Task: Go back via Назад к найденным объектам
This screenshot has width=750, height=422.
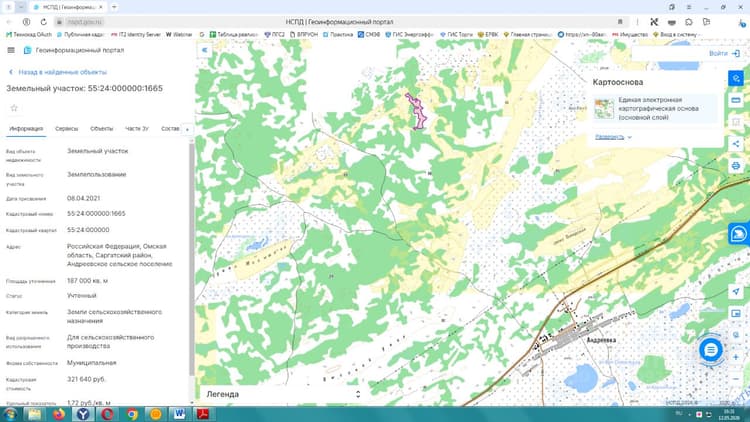Action: point(57,72)
